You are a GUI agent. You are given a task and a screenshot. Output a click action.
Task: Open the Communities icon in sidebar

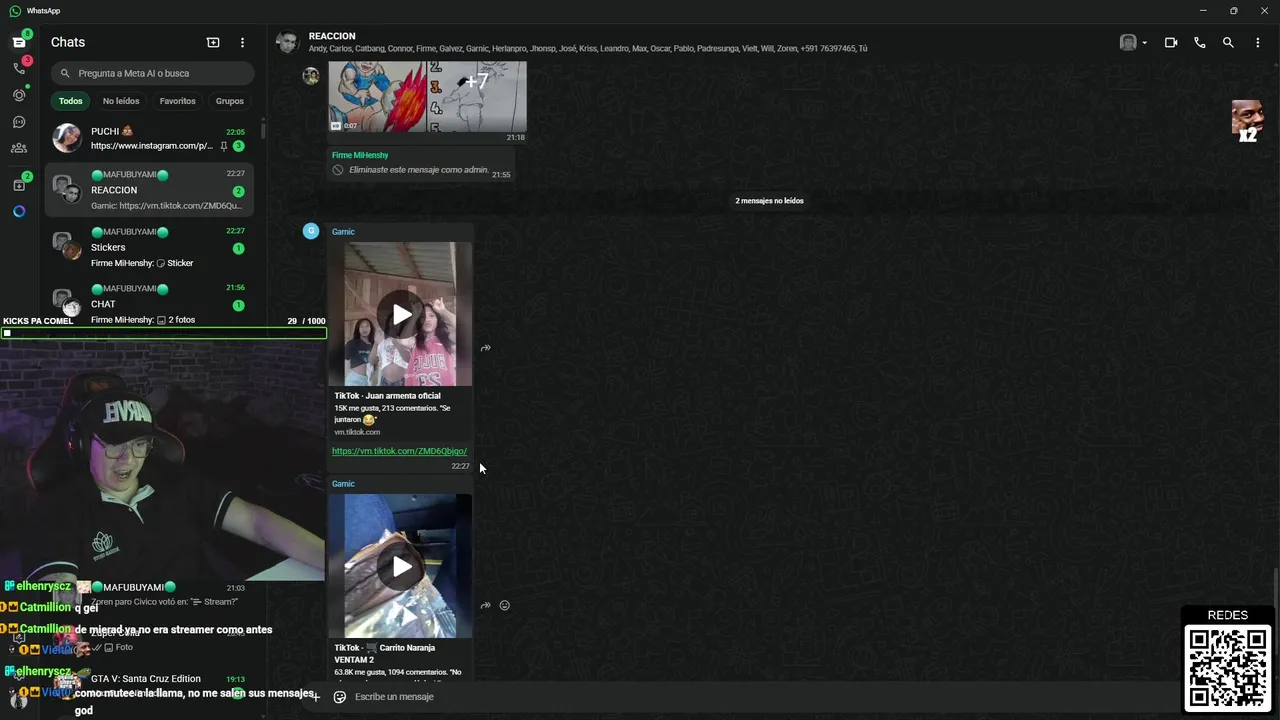pyautogui.click(x=19, y=148)
